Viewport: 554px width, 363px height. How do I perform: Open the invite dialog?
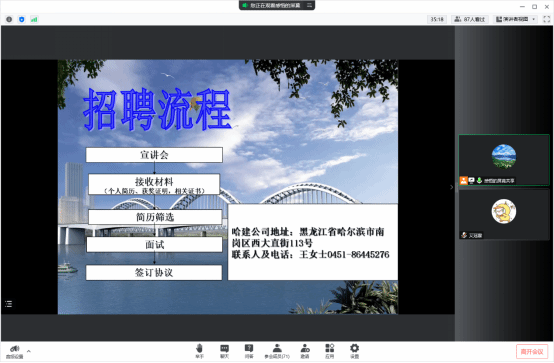(305, 351)
